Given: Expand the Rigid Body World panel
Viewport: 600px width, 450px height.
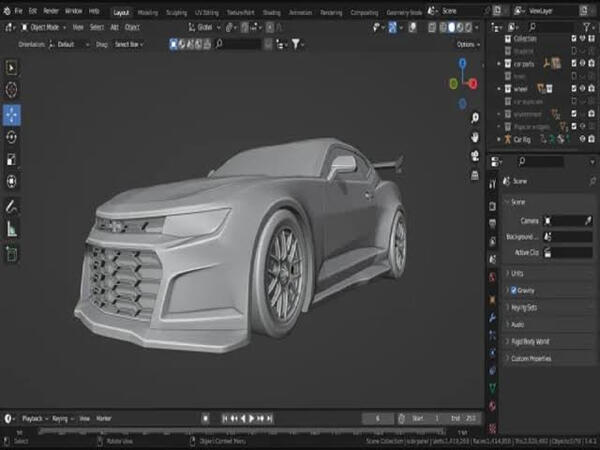Looking at the screenshot, I should coord(536,341).
